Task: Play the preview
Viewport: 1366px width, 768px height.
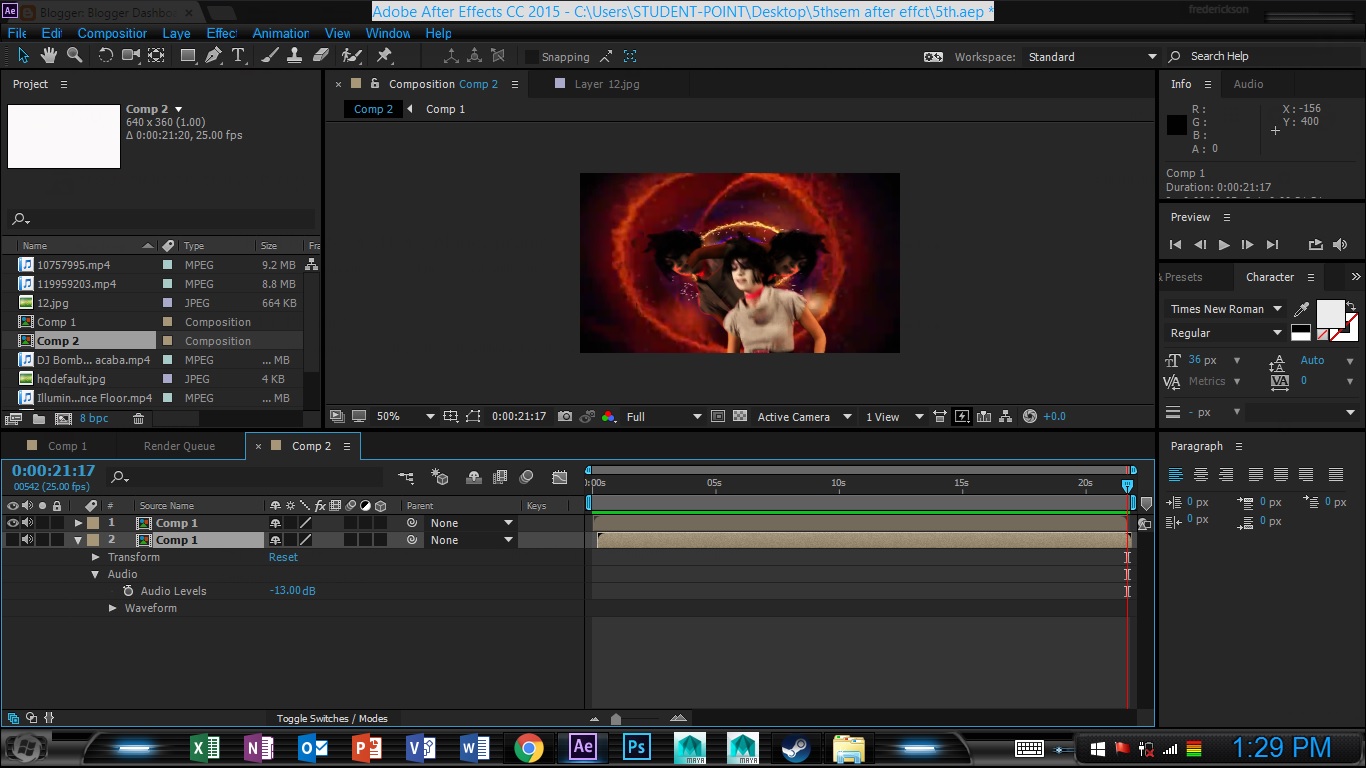Action: coord(1223,245)
